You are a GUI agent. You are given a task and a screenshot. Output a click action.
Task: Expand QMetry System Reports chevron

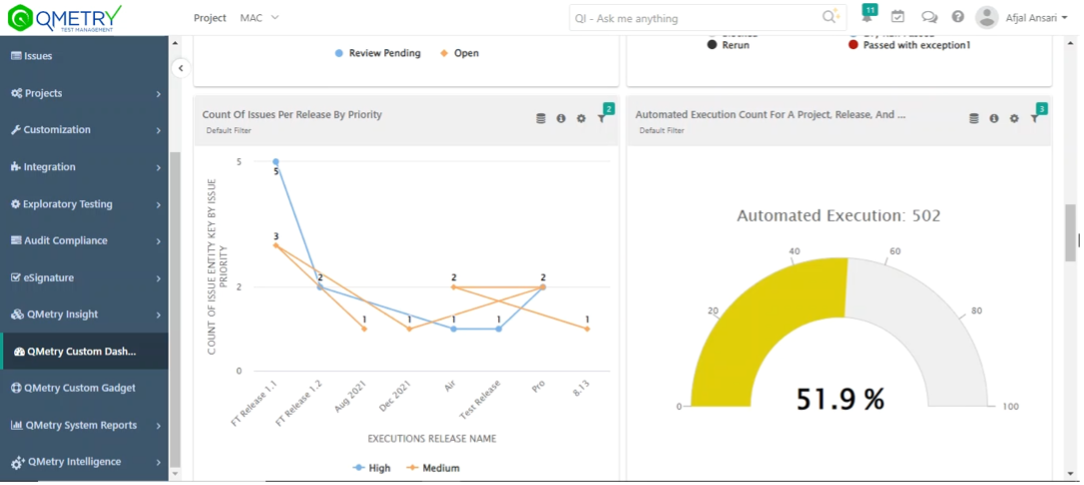[158, 426]
